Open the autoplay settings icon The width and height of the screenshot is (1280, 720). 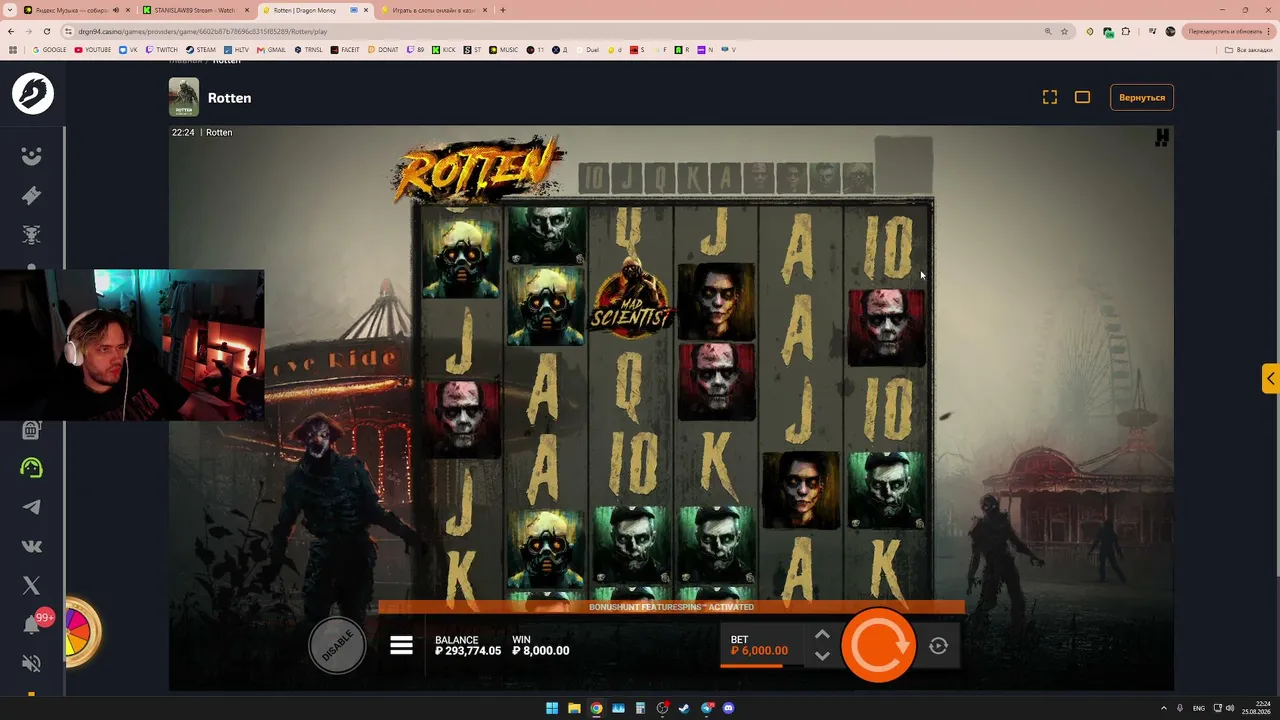click(938, 646)
